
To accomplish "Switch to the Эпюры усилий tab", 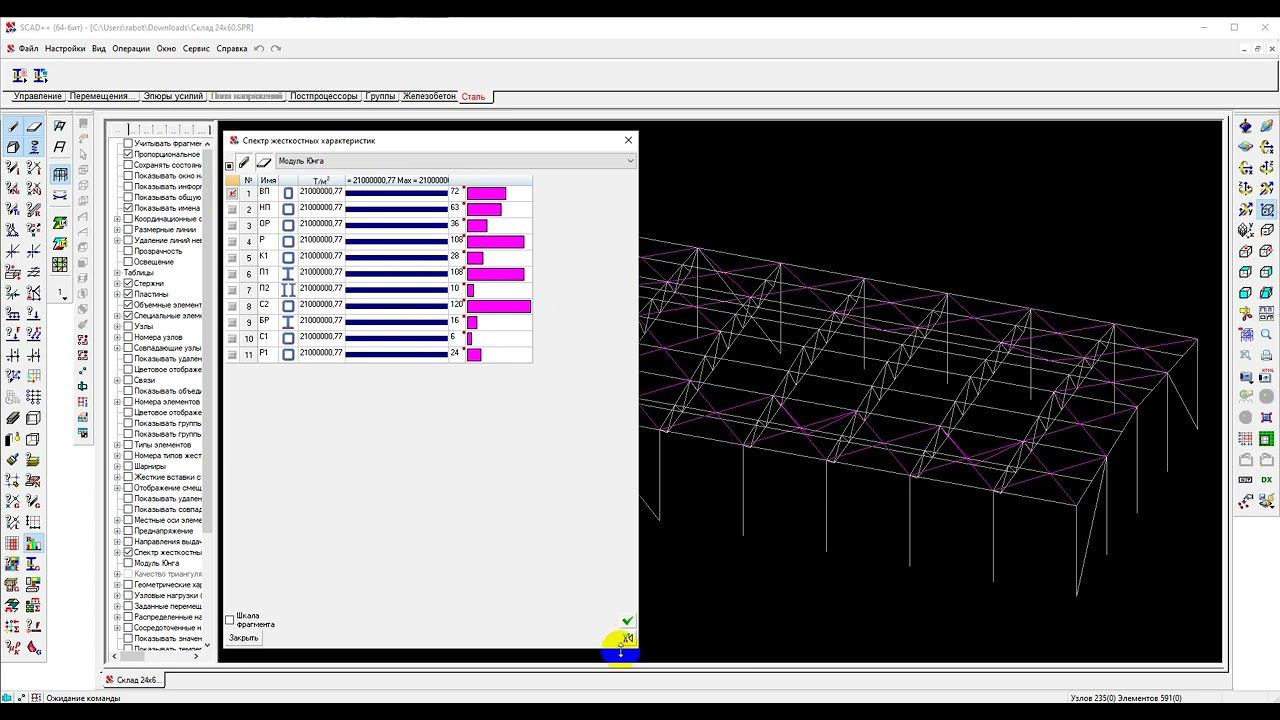I will 172,97.
